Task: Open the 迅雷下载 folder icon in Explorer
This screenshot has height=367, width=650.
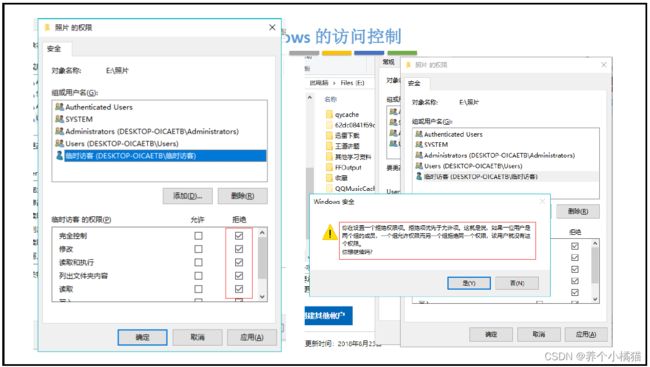Action: (330, 136)
